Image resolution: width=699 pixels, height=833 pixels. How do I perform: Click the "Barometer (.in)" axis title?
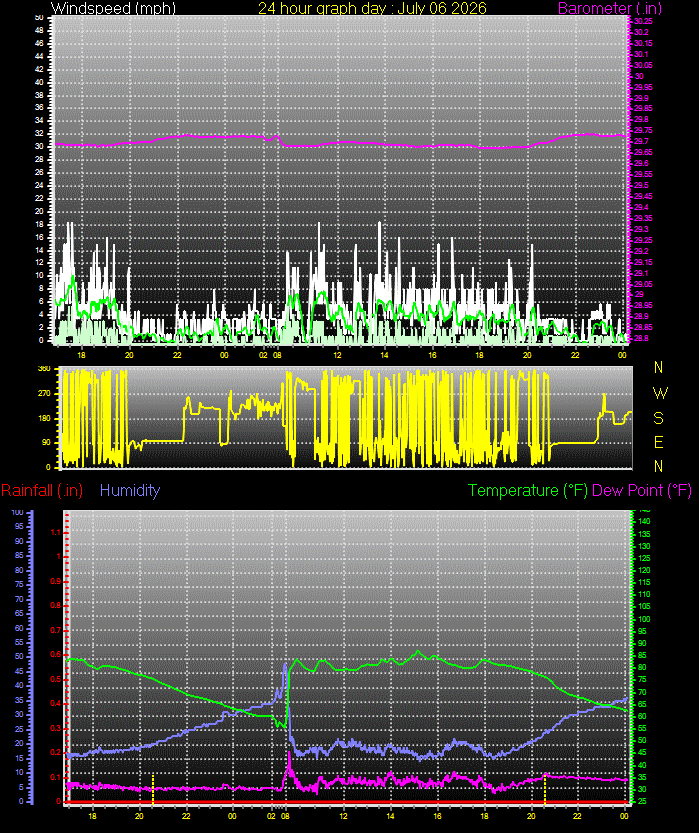click(x=610, y=8)
